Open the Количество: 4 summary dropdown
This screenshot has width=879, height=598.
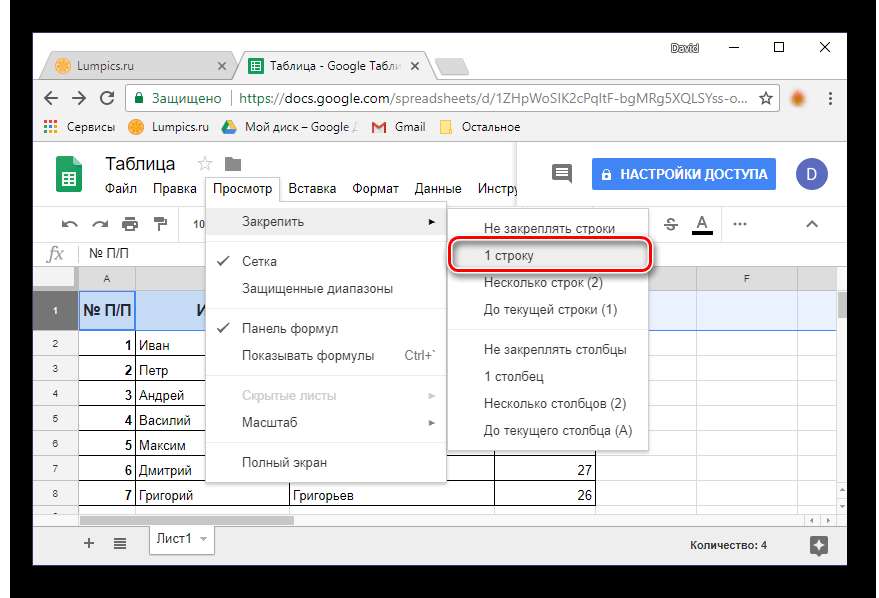pos(728,545)
